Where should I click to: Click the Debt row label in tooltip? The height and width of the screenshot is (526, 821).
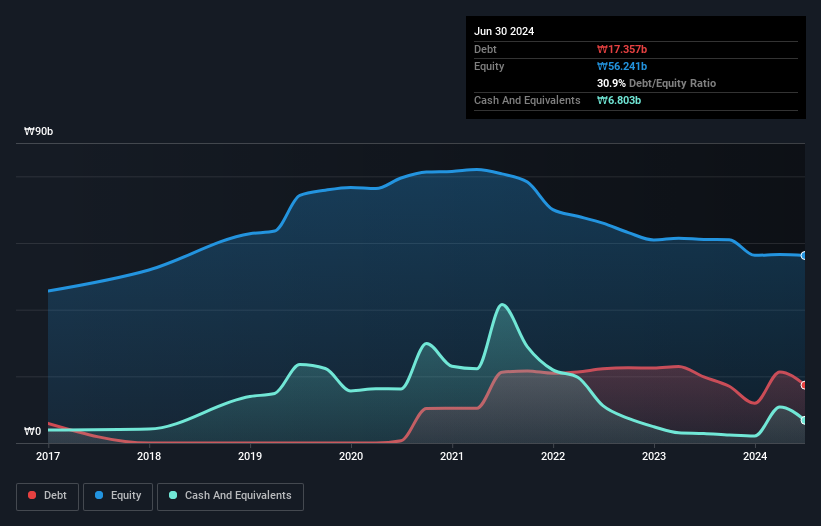[x=485, y=49]
